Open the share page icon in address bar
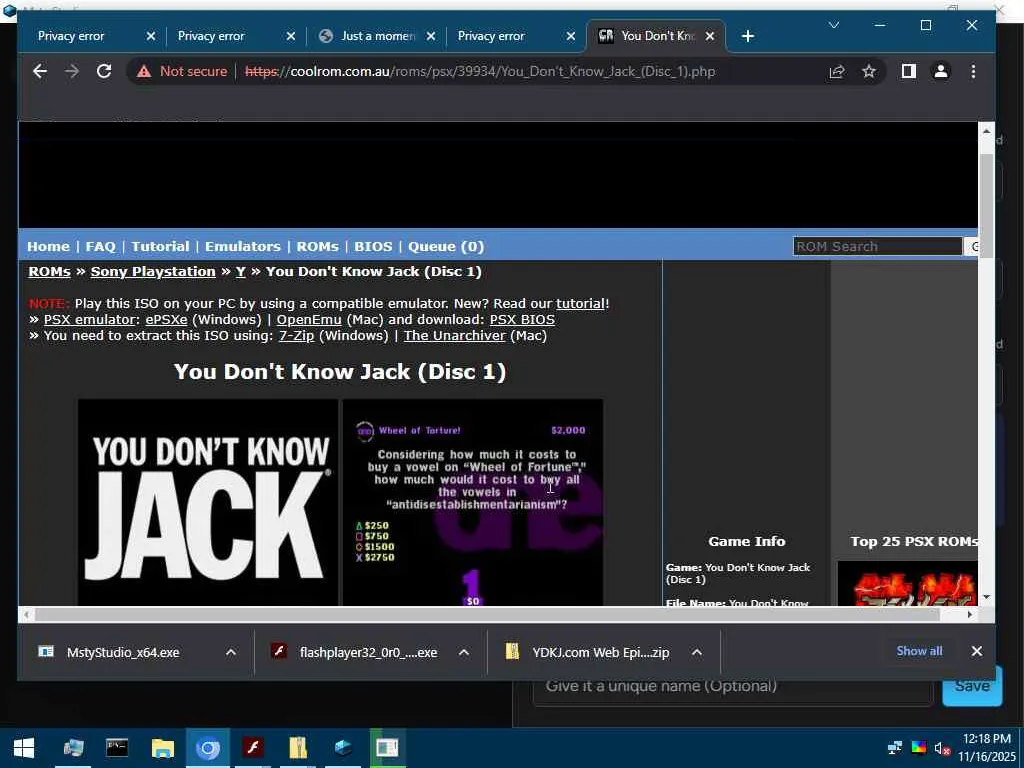1024x768 pixels. (x=837, y=71)
